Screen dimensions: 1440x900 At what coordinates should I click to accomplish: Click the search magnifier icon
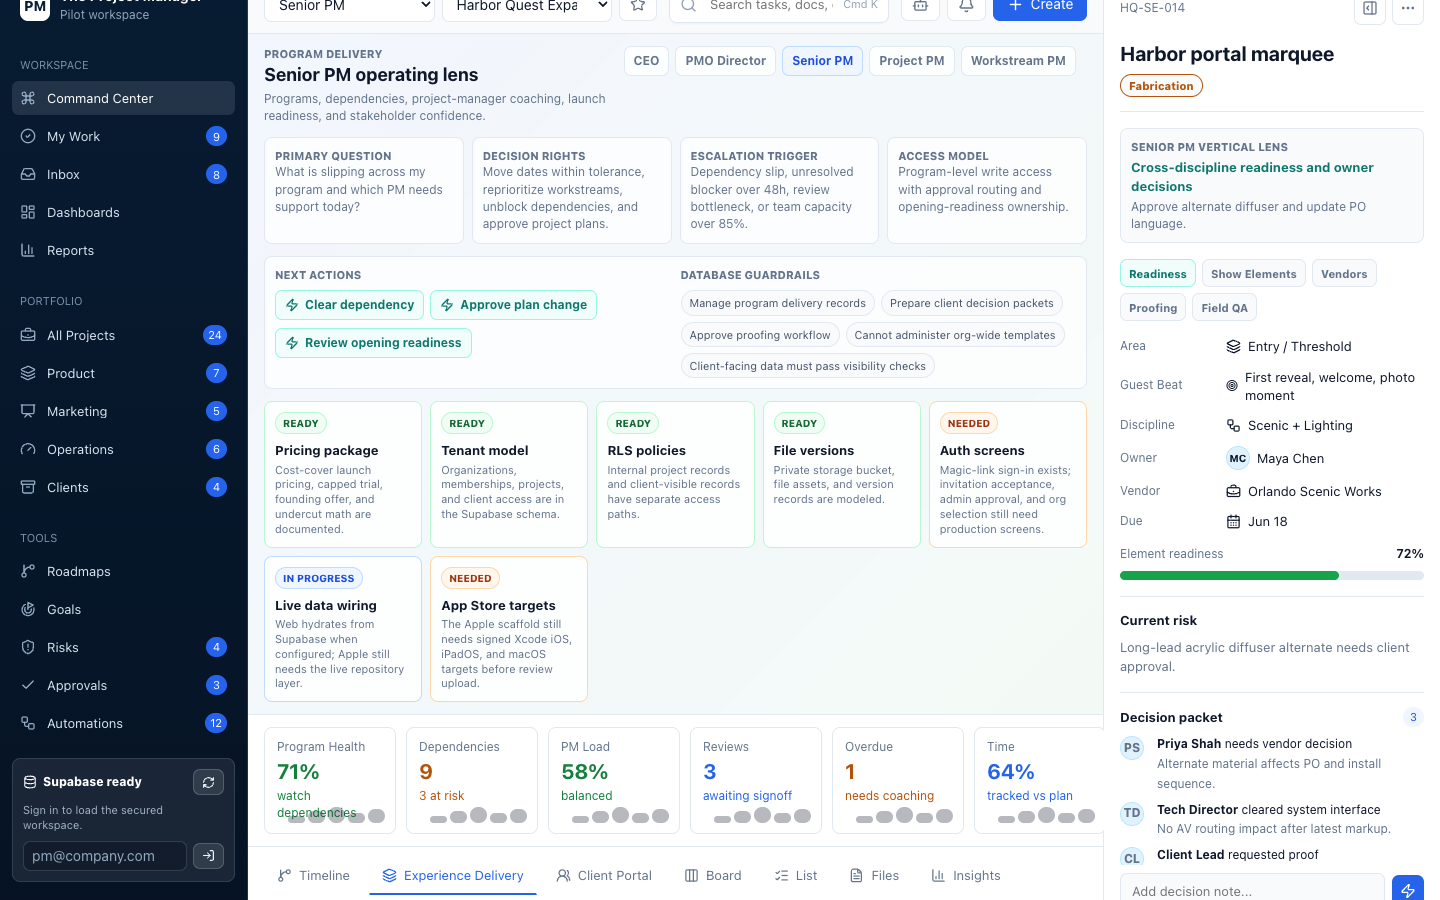689,5
